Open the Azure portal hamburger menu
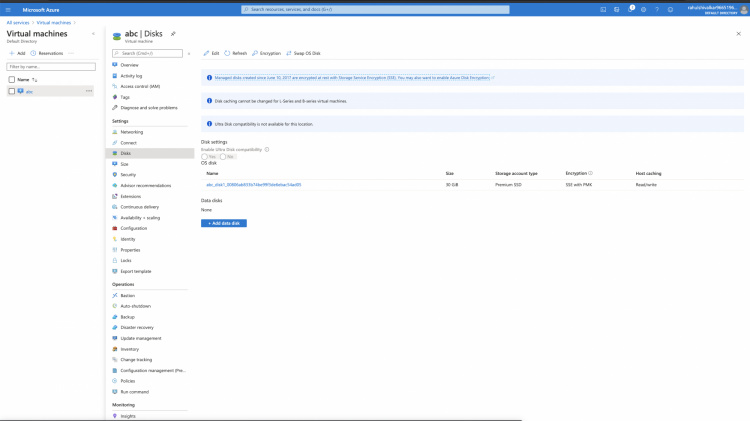This screenshot has height=421, width=750. coord(10,9)
